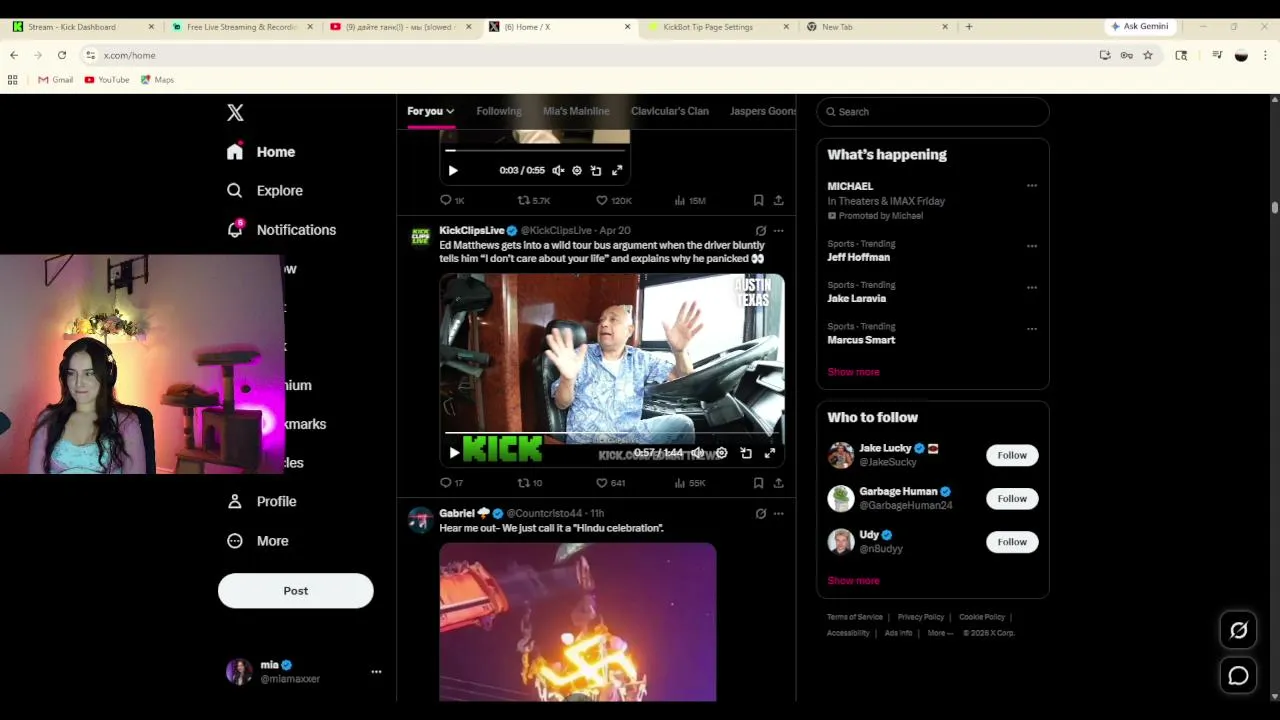The width and height of the screenshot is (1280, 720).
Task: Unmute the top video at 0:03
Action: coord(558,170)
